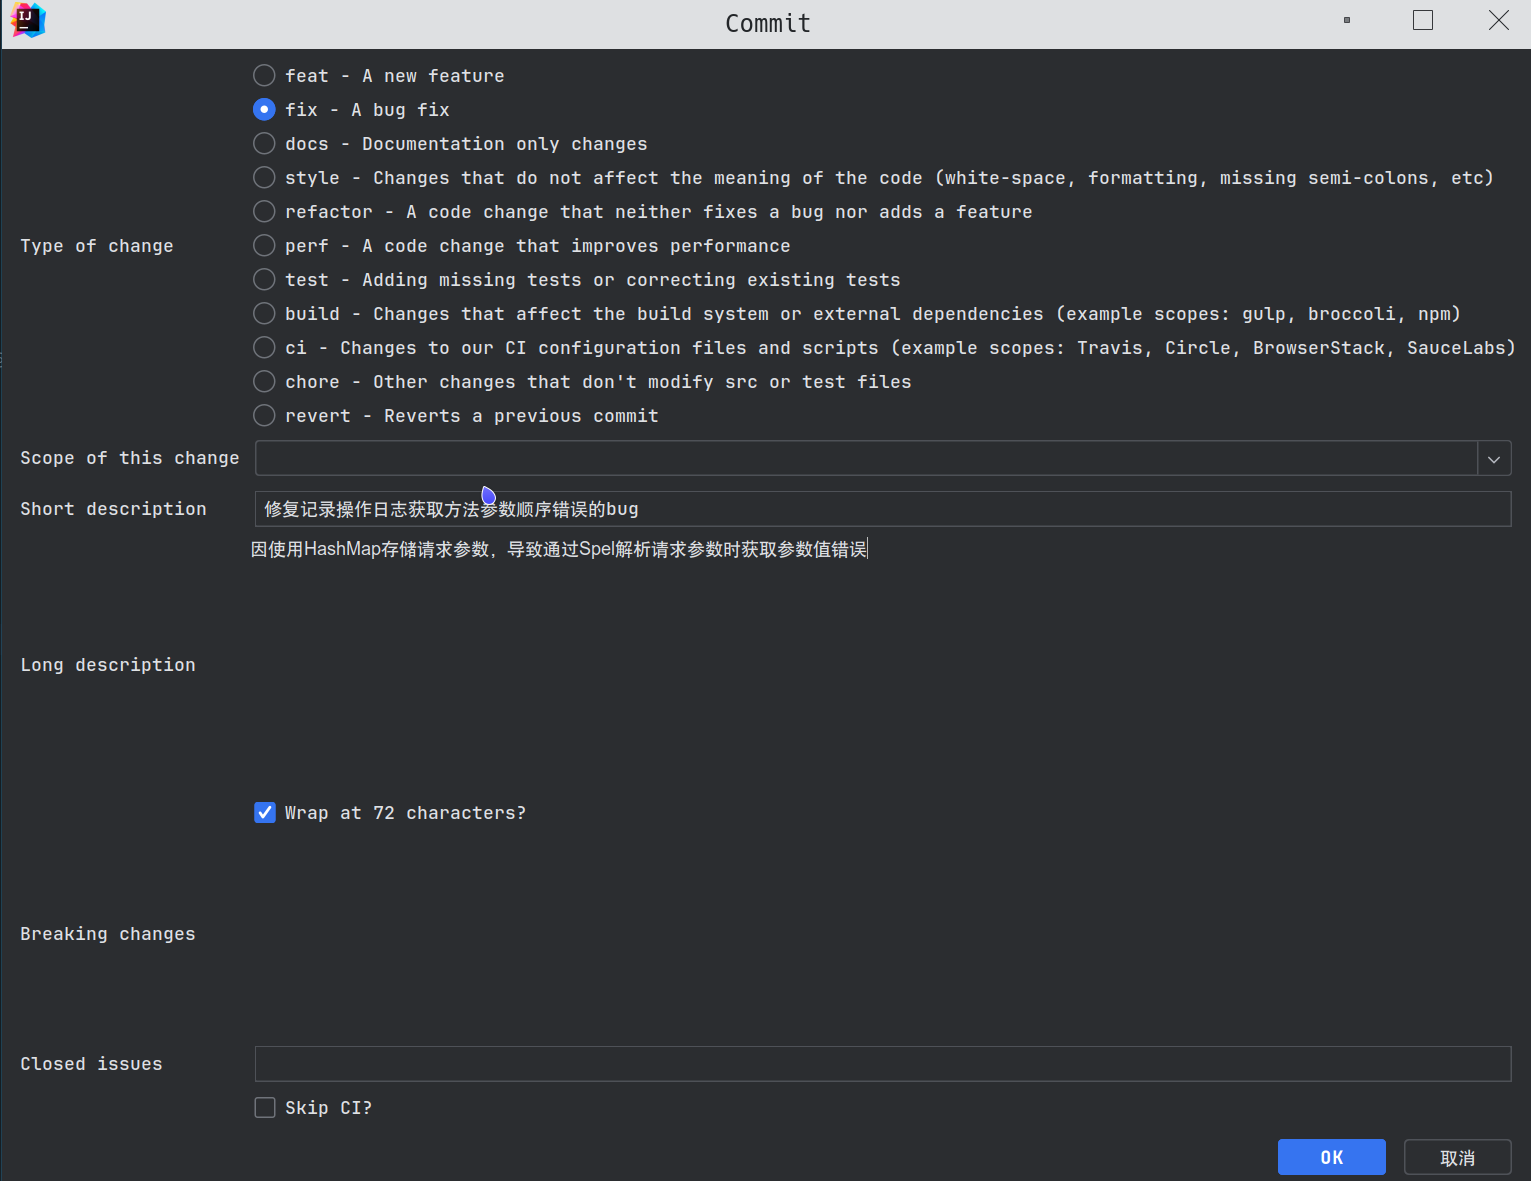Select the feat radio button

(264, 76)
